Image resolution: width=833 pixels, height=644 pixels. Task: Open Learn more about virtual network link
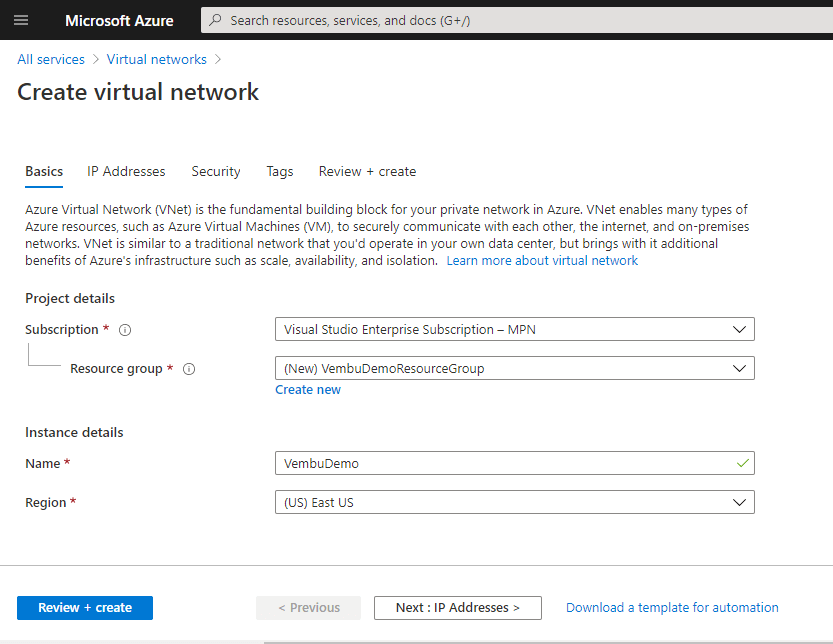[x=542, y=260]
